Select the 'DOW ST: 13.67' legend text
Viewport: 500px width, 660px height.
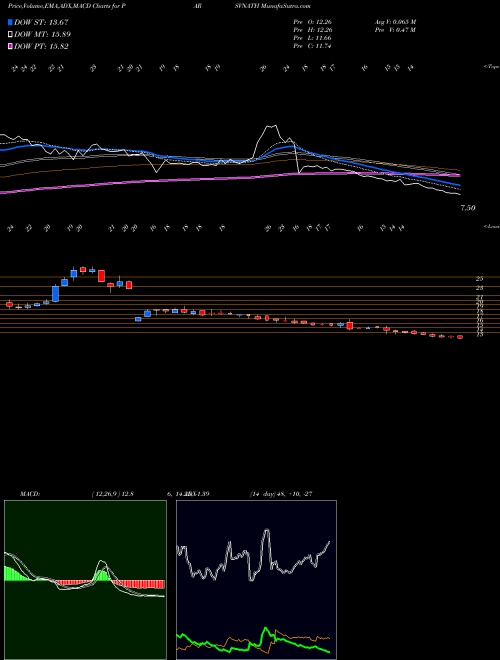point(41,22)
